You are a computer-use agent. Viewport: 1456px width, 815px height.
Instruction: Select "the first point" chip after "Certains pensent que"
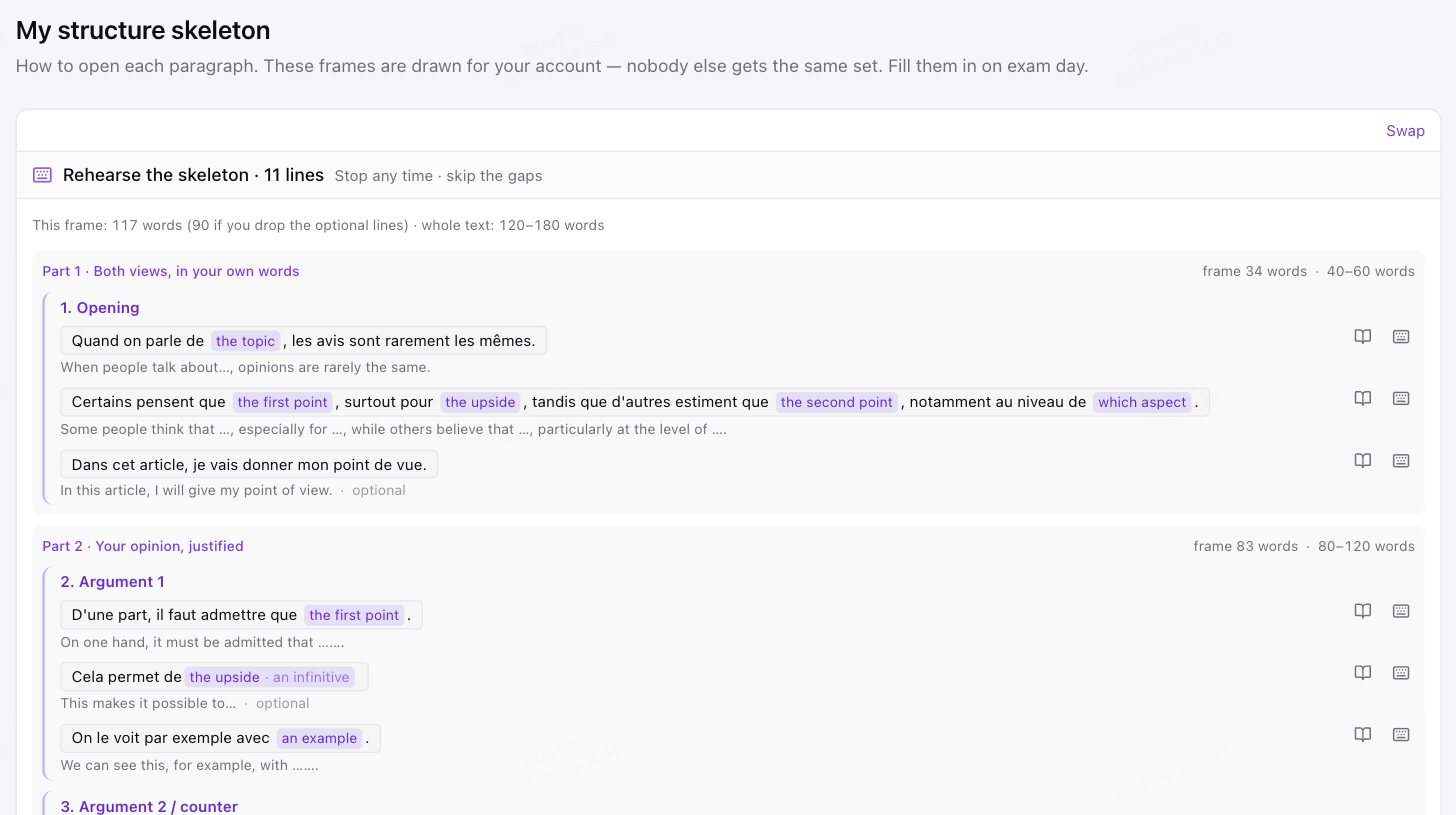(283, 402)
